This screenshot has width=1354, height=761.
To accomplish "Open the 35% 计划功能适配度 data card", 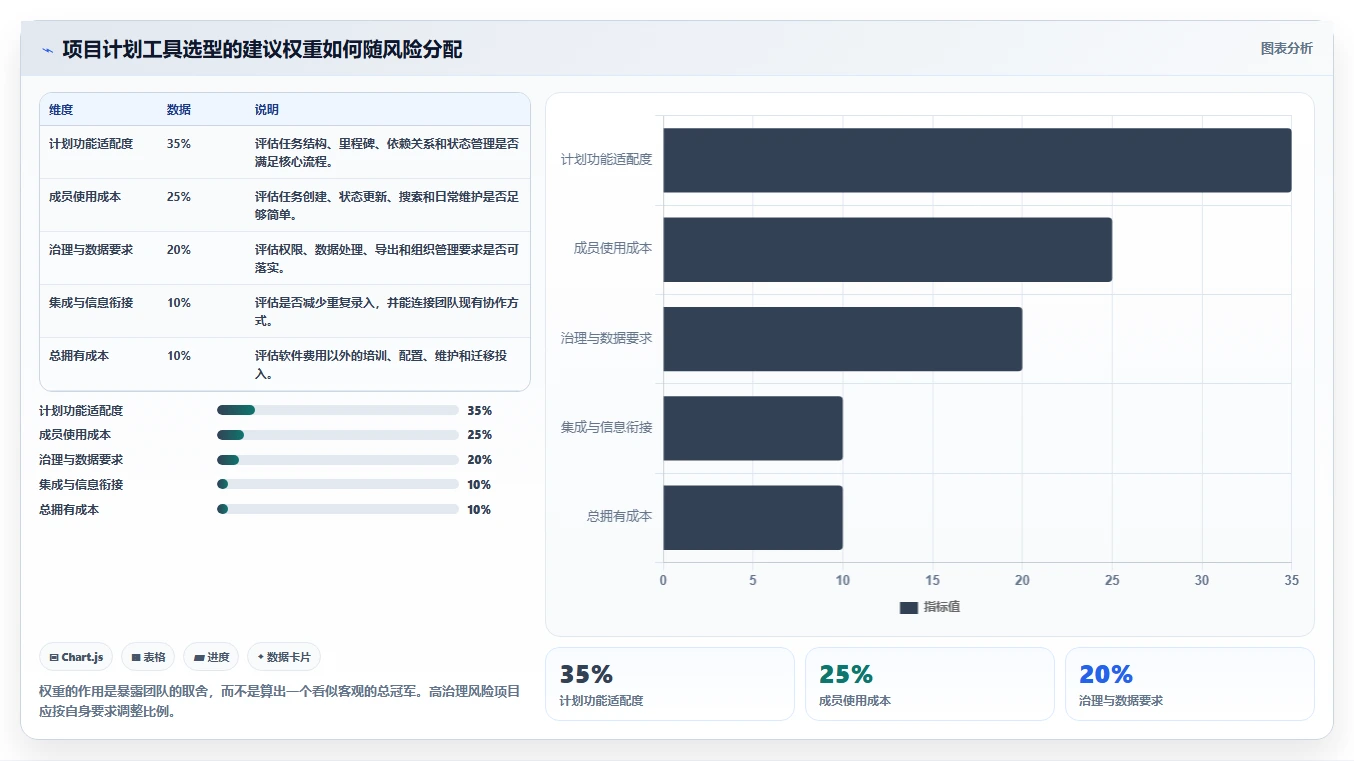I will (670, 684).
